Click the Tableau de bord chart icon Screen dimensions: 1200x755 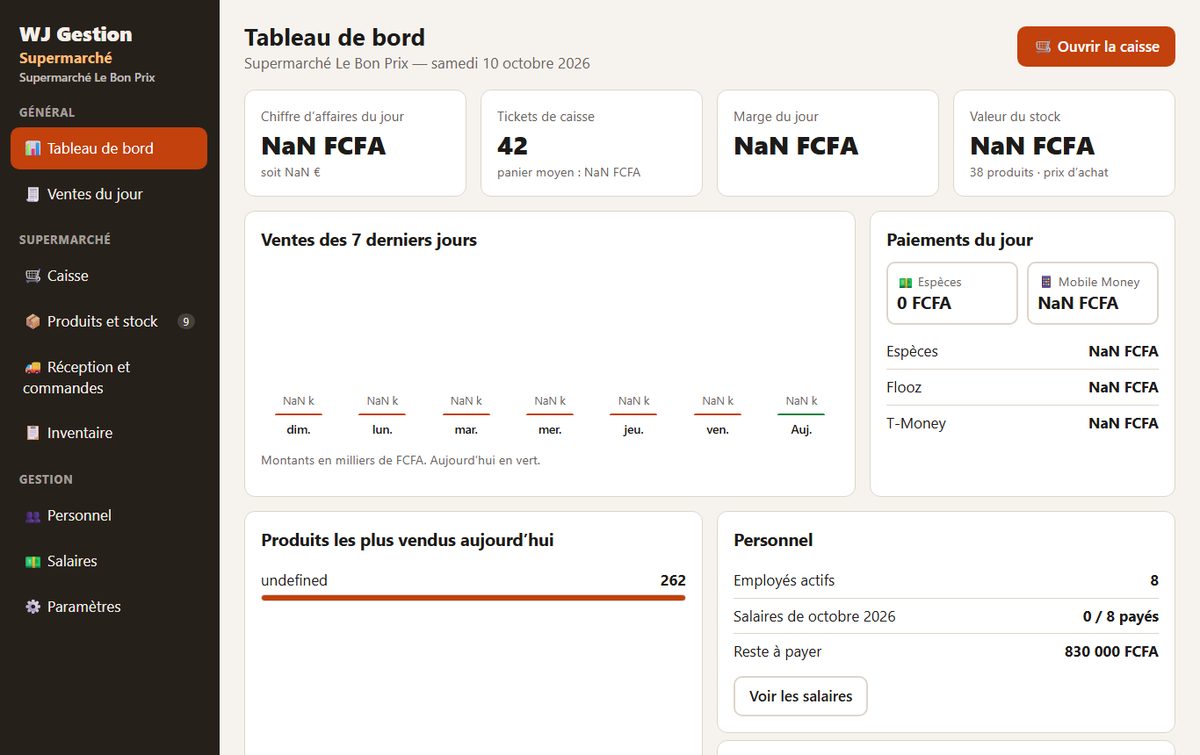(33, 148)
